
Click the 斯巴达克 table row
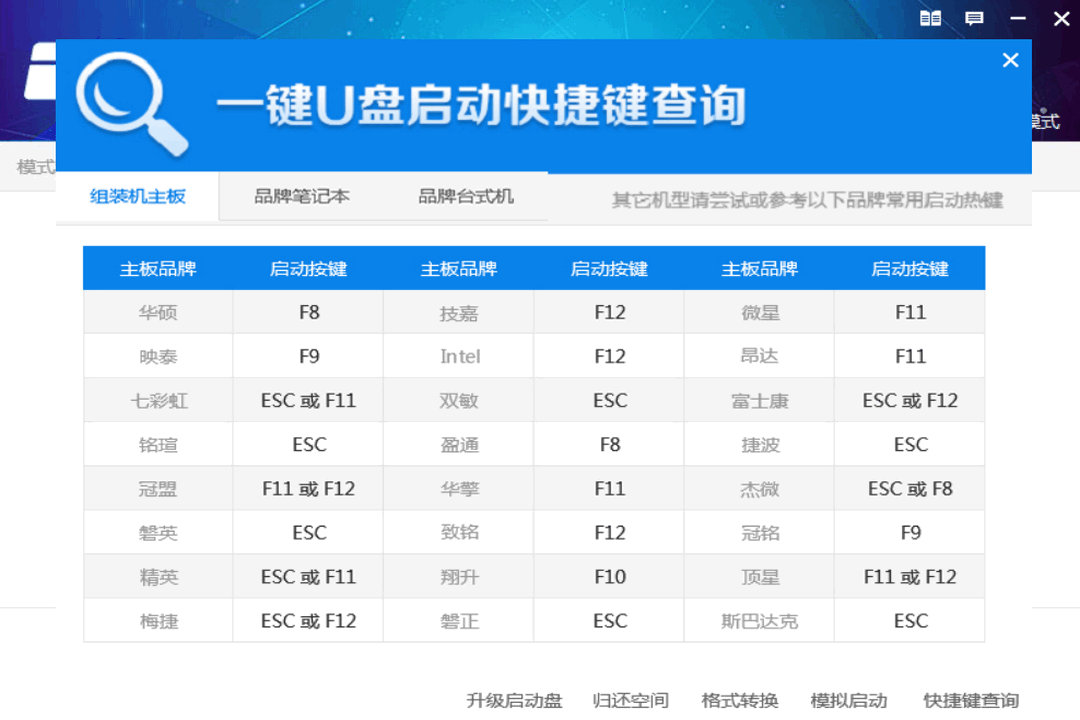759,620
